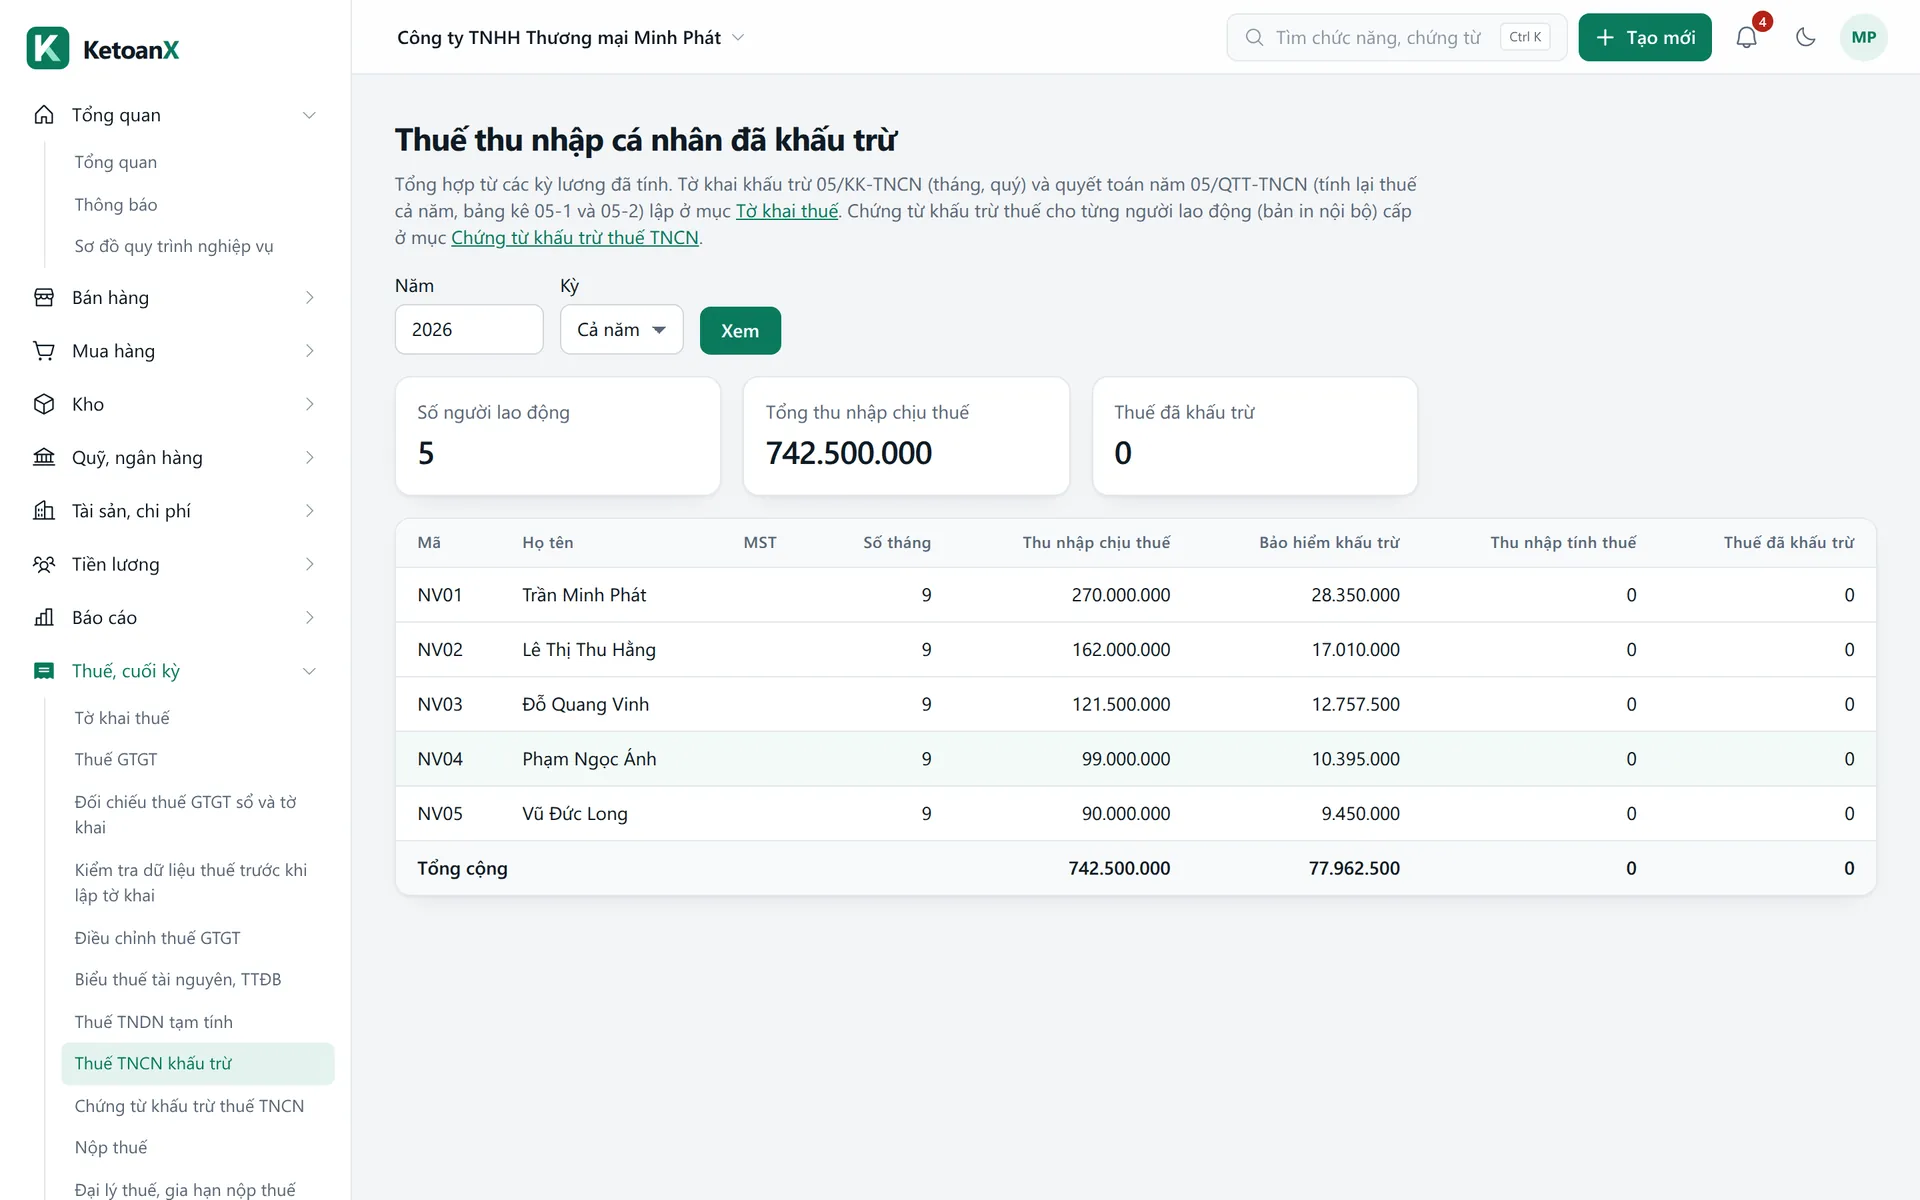Expand the Tiền lương menu chevron
Image resolution: width=1920 pixels, height=1200 pixels.
tap(309, 564)
